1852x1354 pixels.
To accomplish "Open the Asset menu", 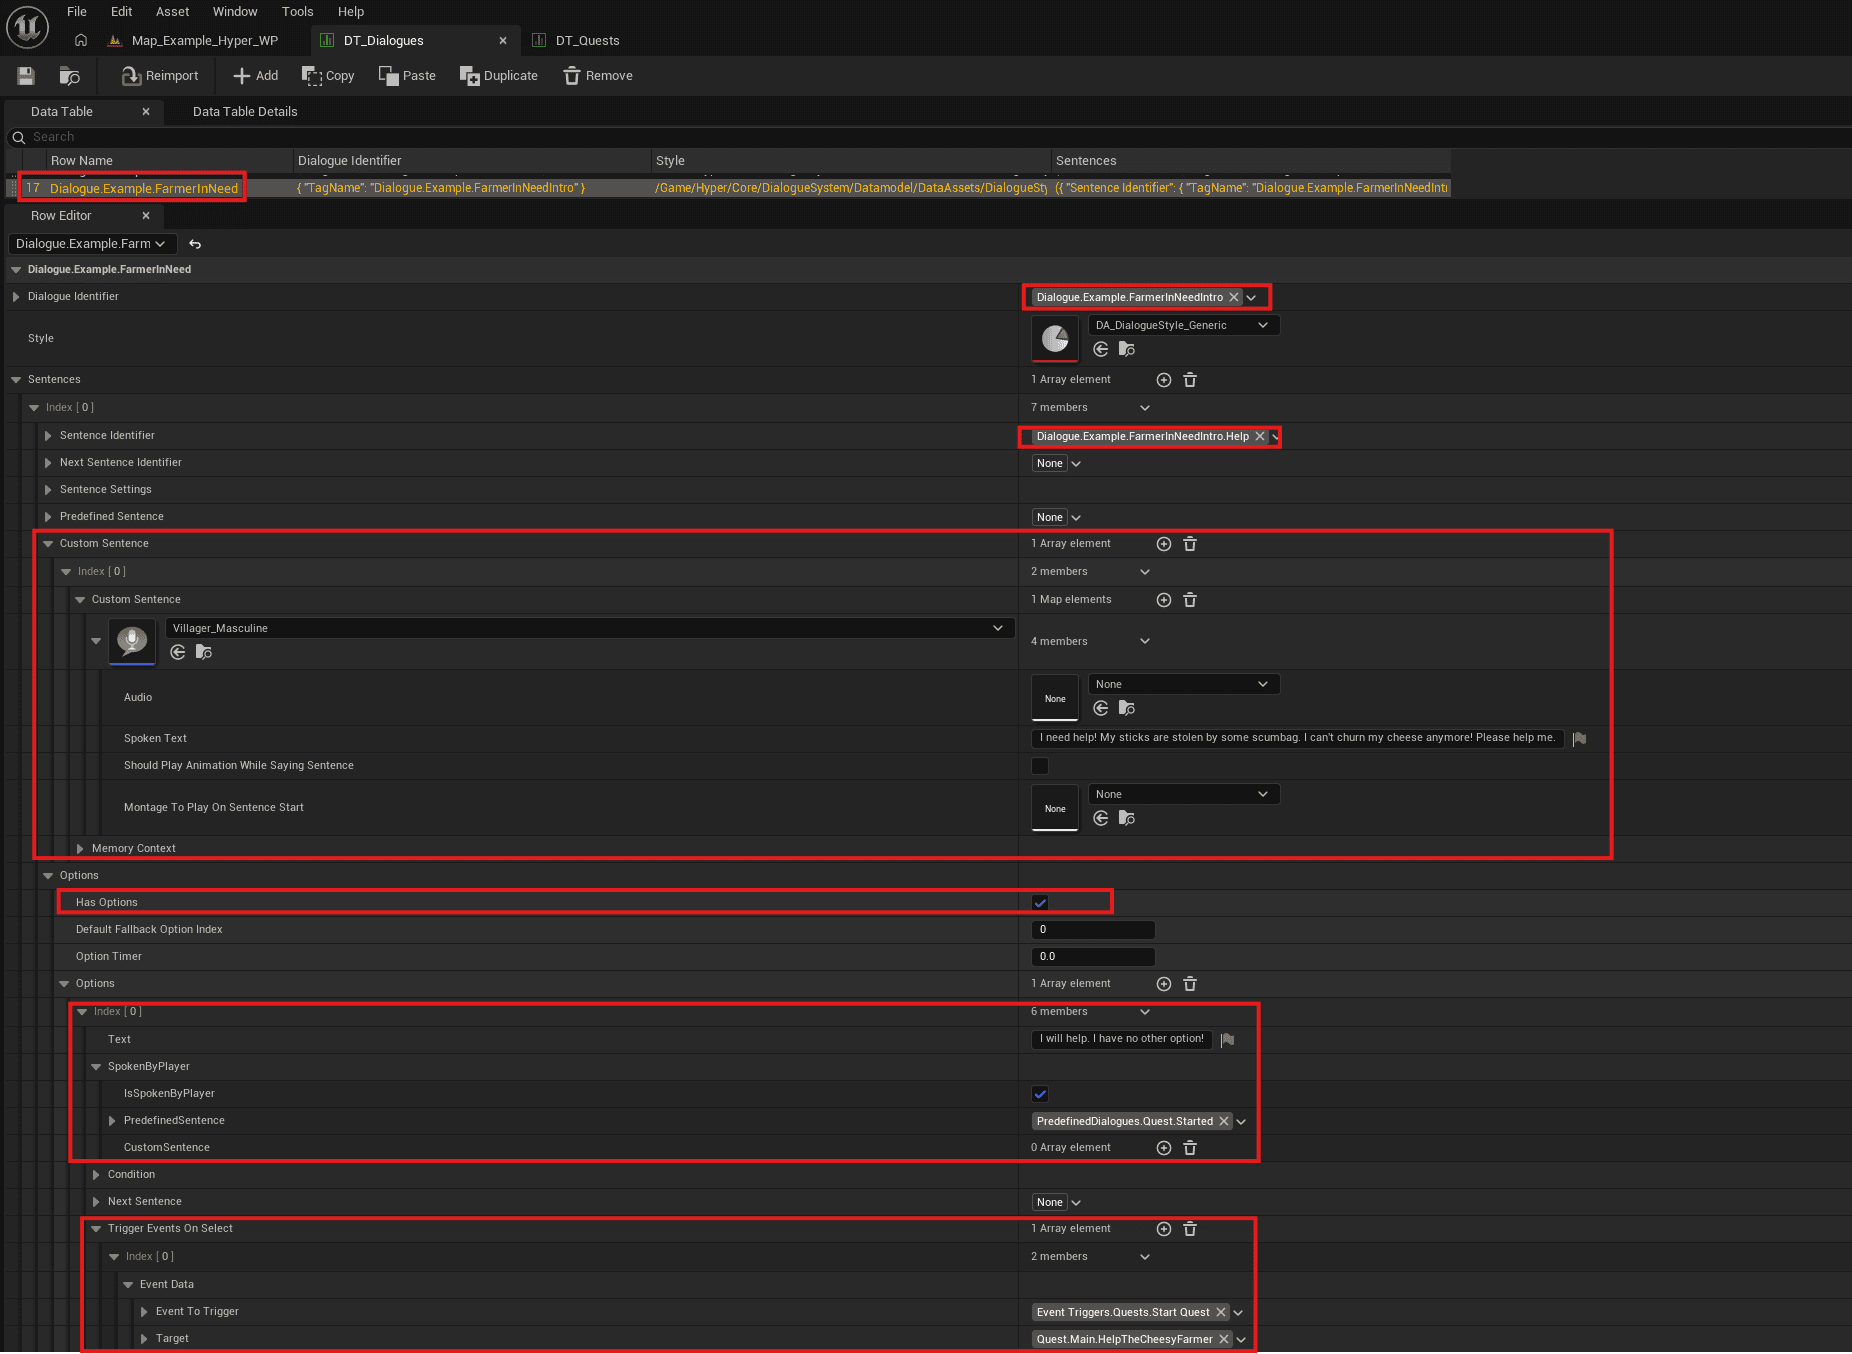I will click(172, 12).
